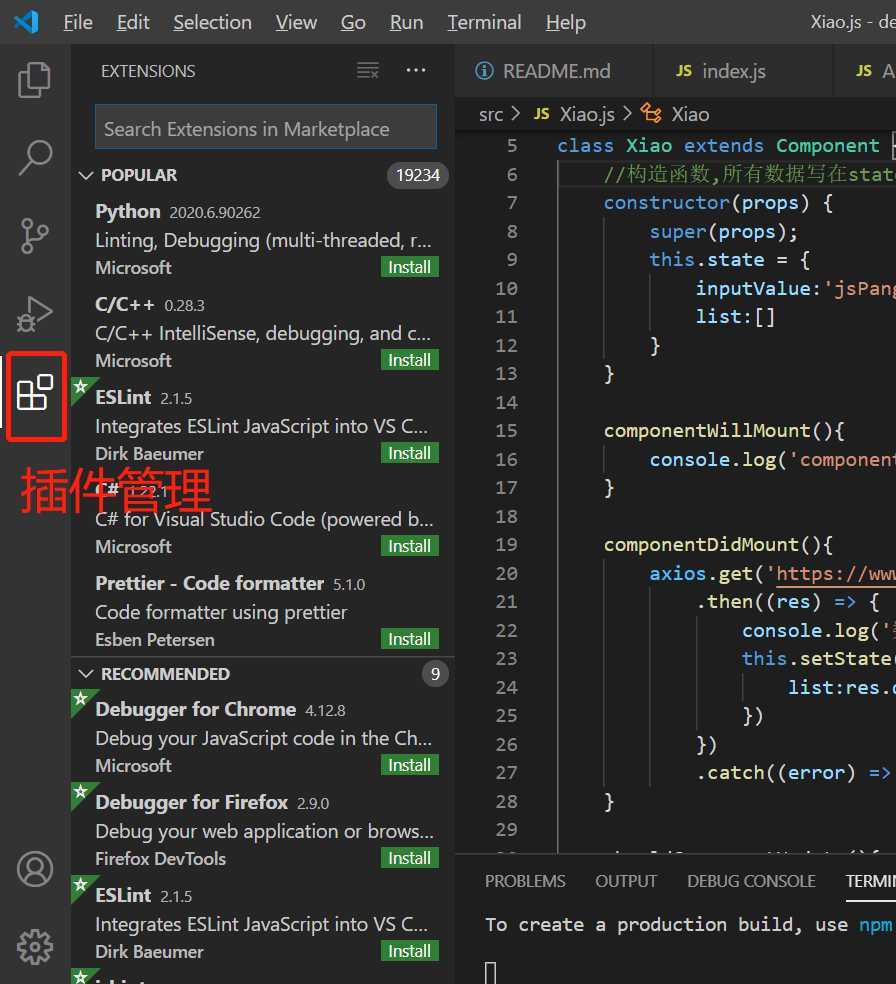Click the terminal production build message
The height and width of the screenshot is (984, 896).
(688, 924)
